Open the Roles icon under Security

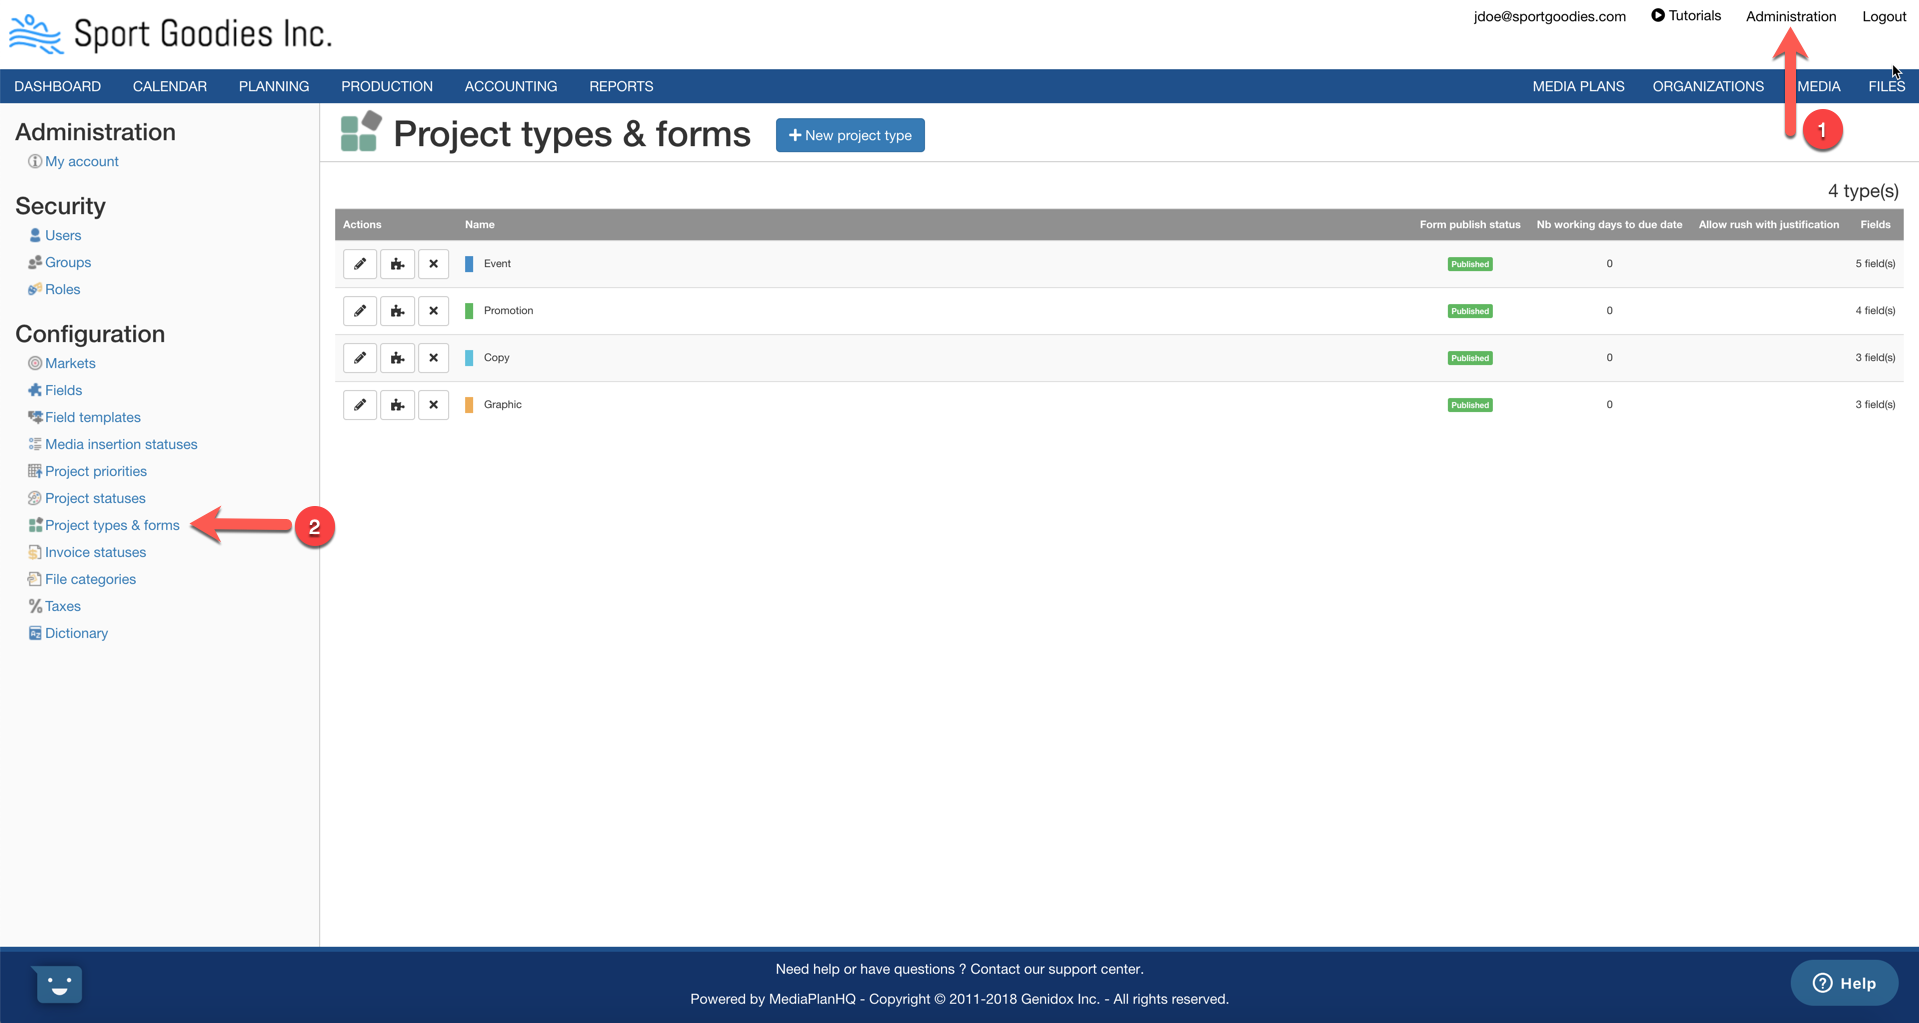click(x=35, y=289)
